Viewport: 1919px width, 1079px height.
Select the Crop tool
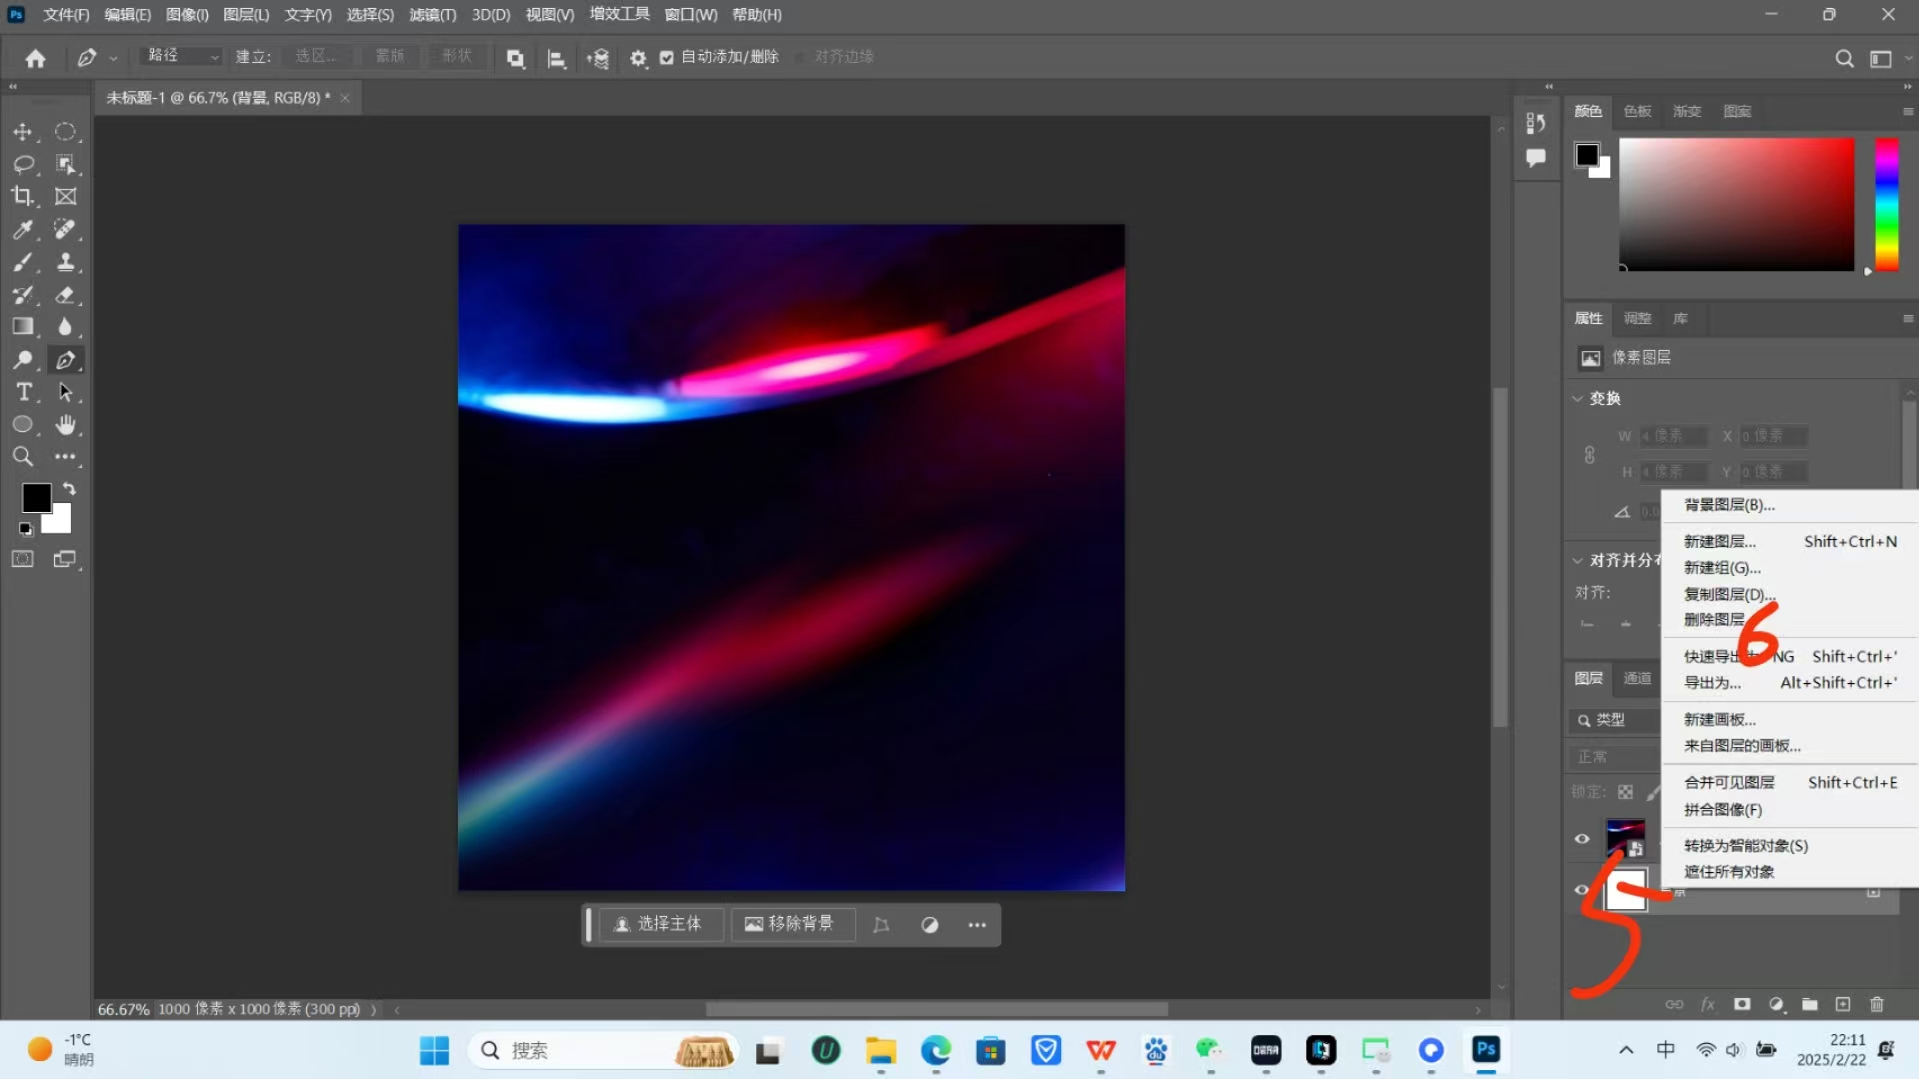pyautogui.click(x=23, y=196)
